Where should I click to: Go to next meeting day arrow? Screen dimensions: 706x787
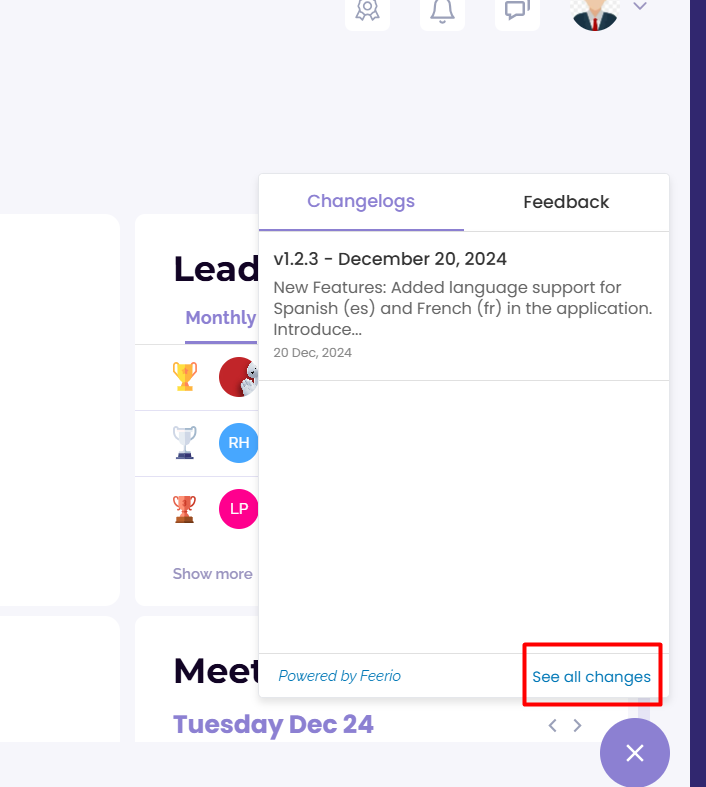[578, 725]
